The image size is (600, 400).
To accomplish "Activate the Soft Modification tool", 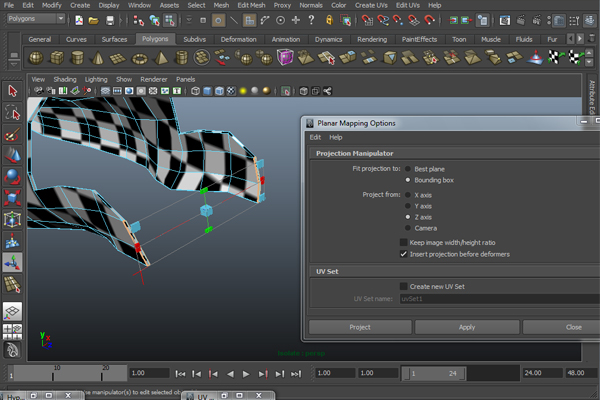I will [13, 241].
